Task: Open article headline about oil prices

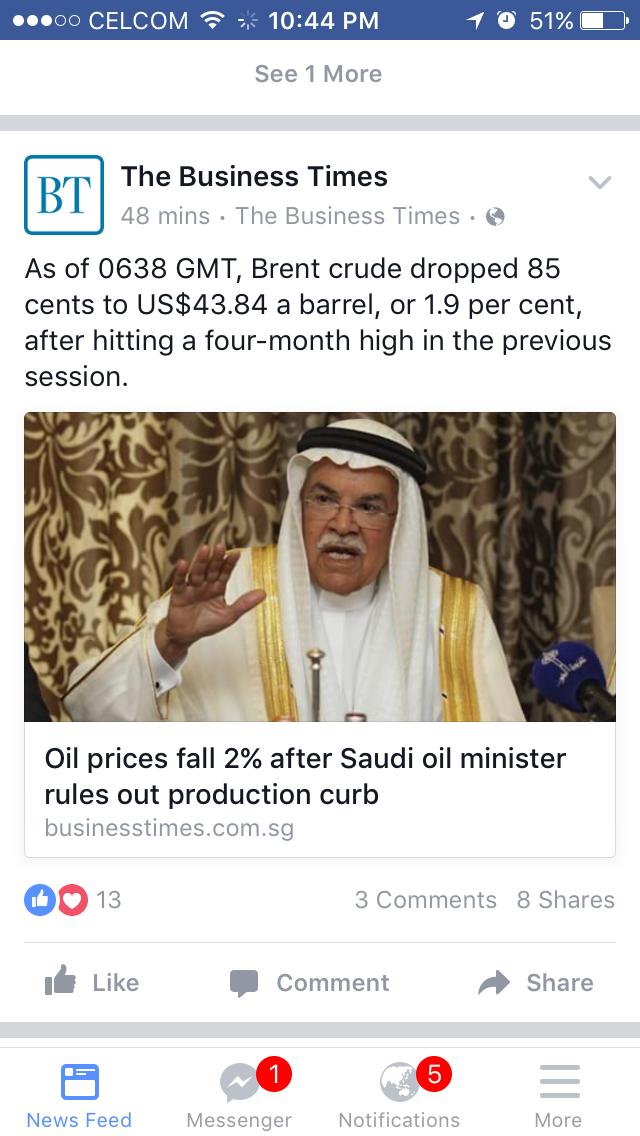Action: pyautogui.click(x=305, y=776)
